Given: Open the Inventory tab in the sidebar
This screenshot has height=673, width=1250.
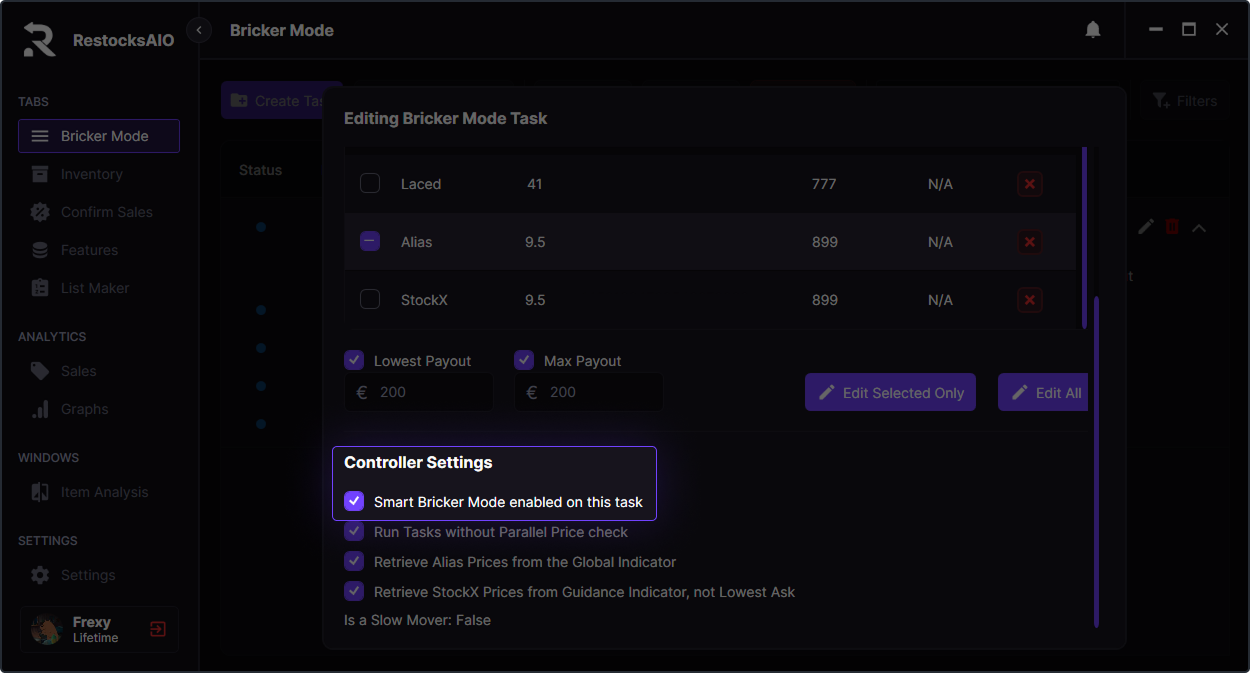Looking at the screenshot, I should [x=91, y=174].
